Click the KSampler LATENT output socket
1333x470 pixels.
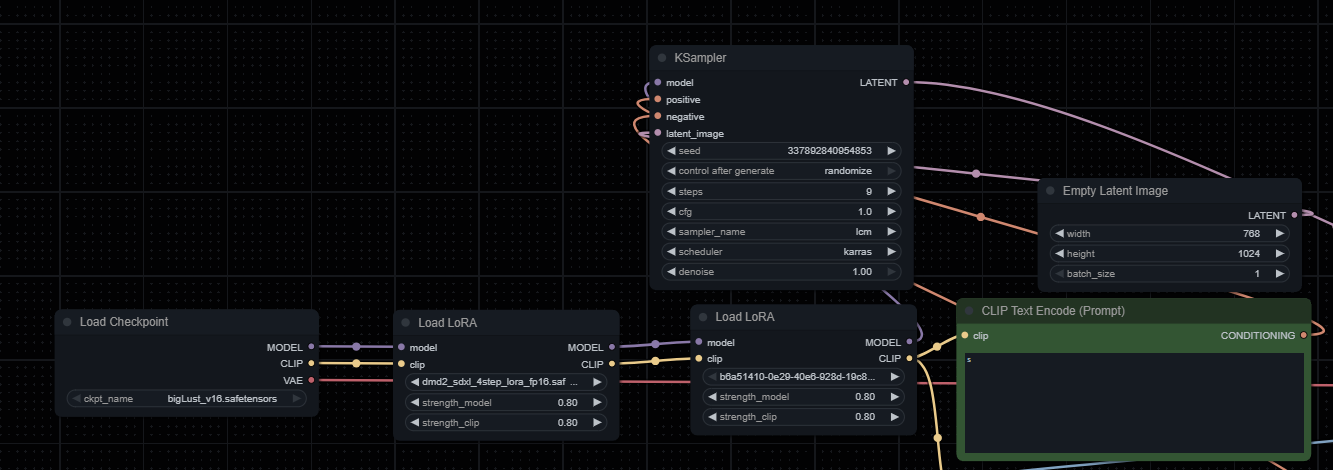click(x=906, y=83)
